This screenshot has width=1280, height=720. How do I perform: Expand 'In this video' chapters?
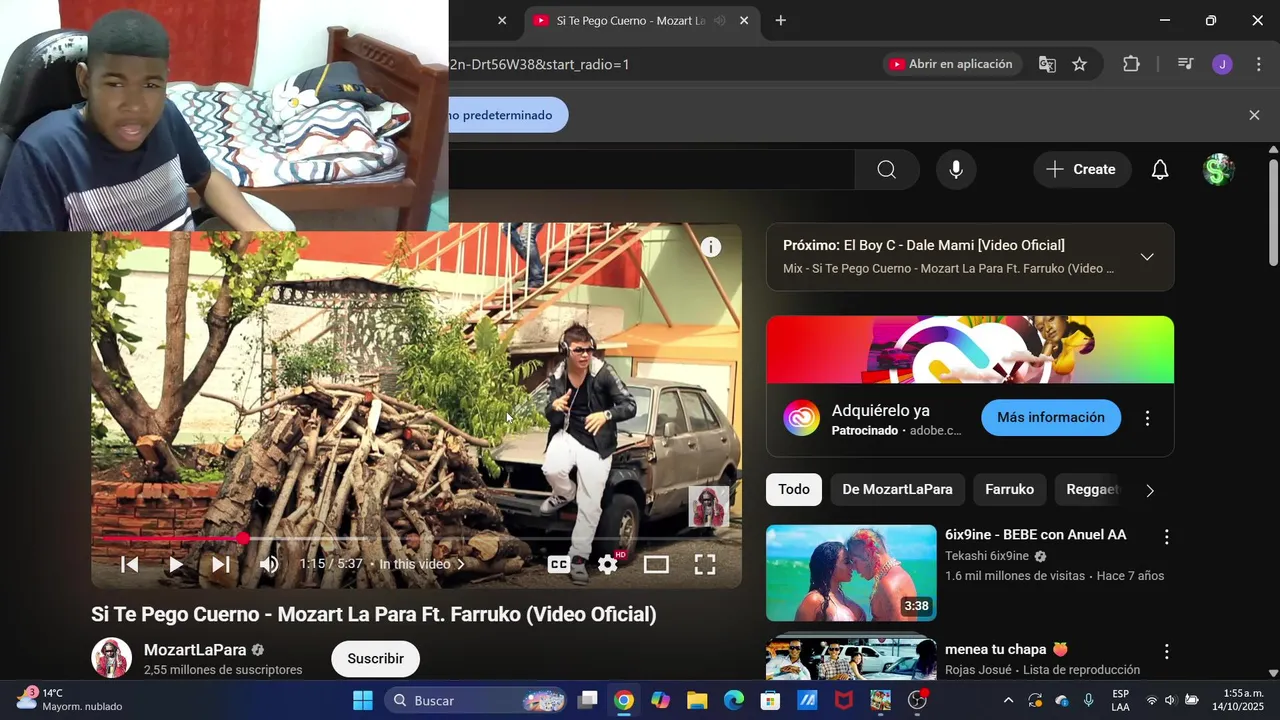422,564
